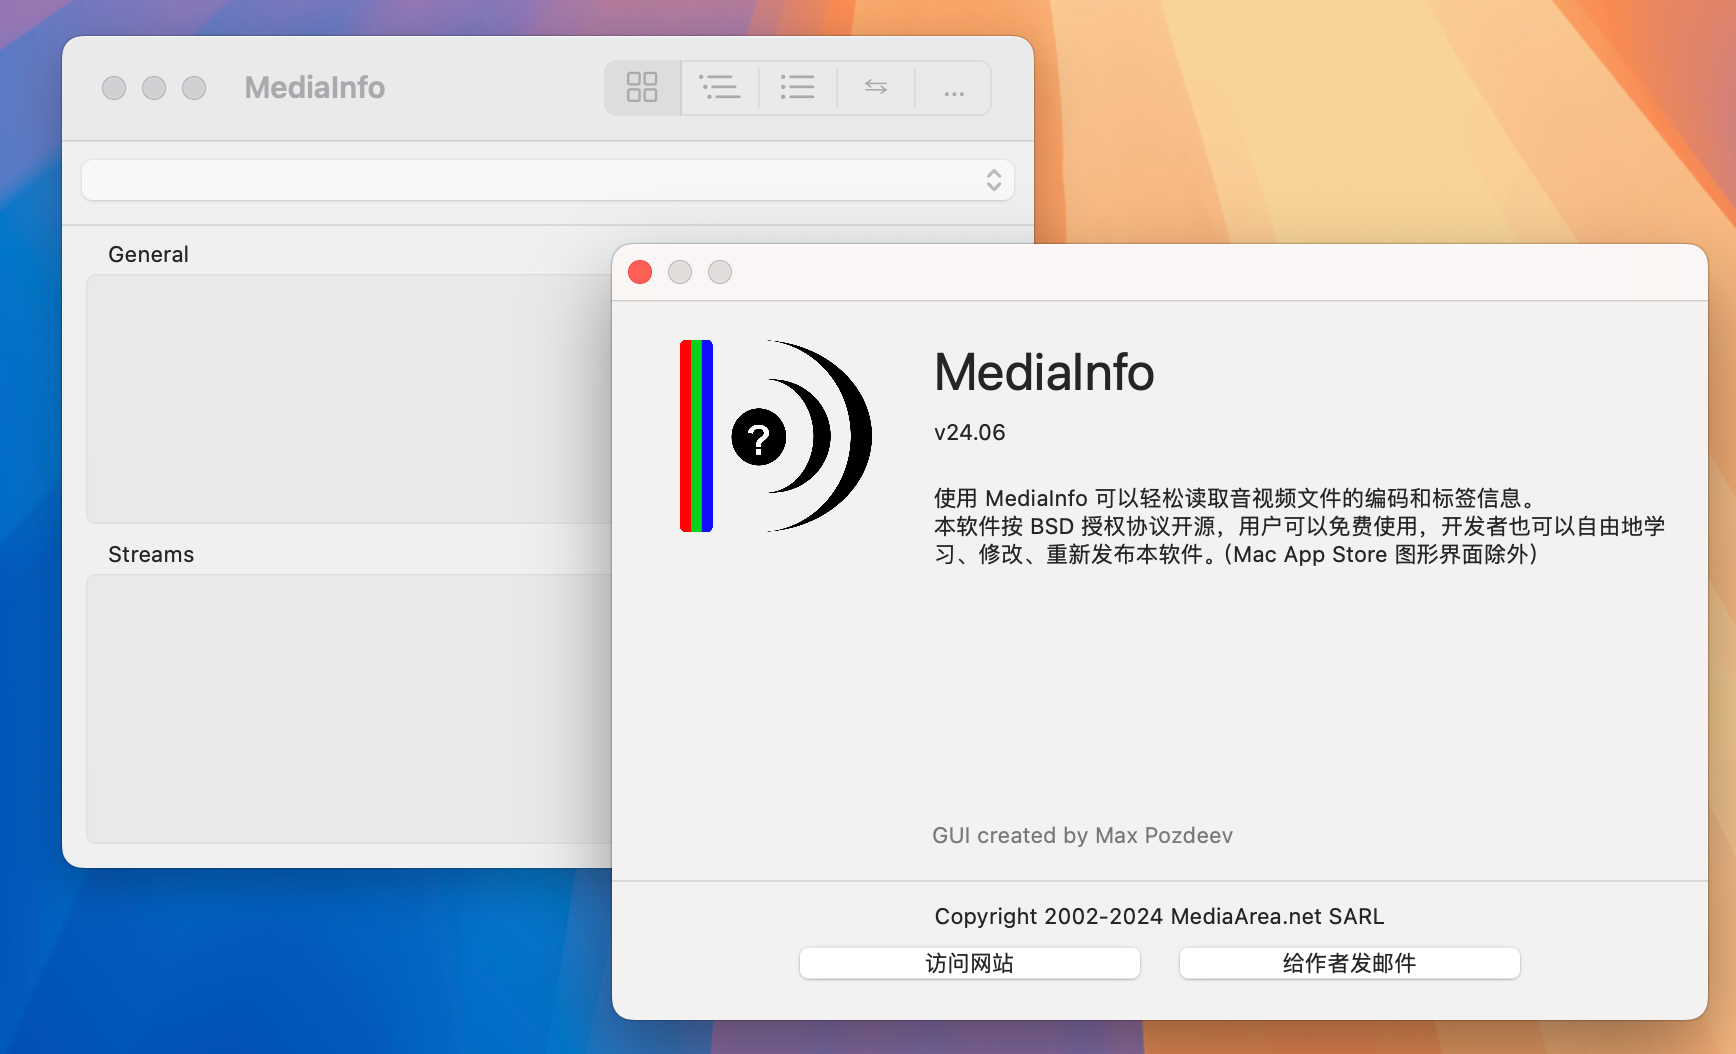The width and height of the screenshot is (1736, 1054).
Task: Select the tree view toolbar icon
Action: 720,88
